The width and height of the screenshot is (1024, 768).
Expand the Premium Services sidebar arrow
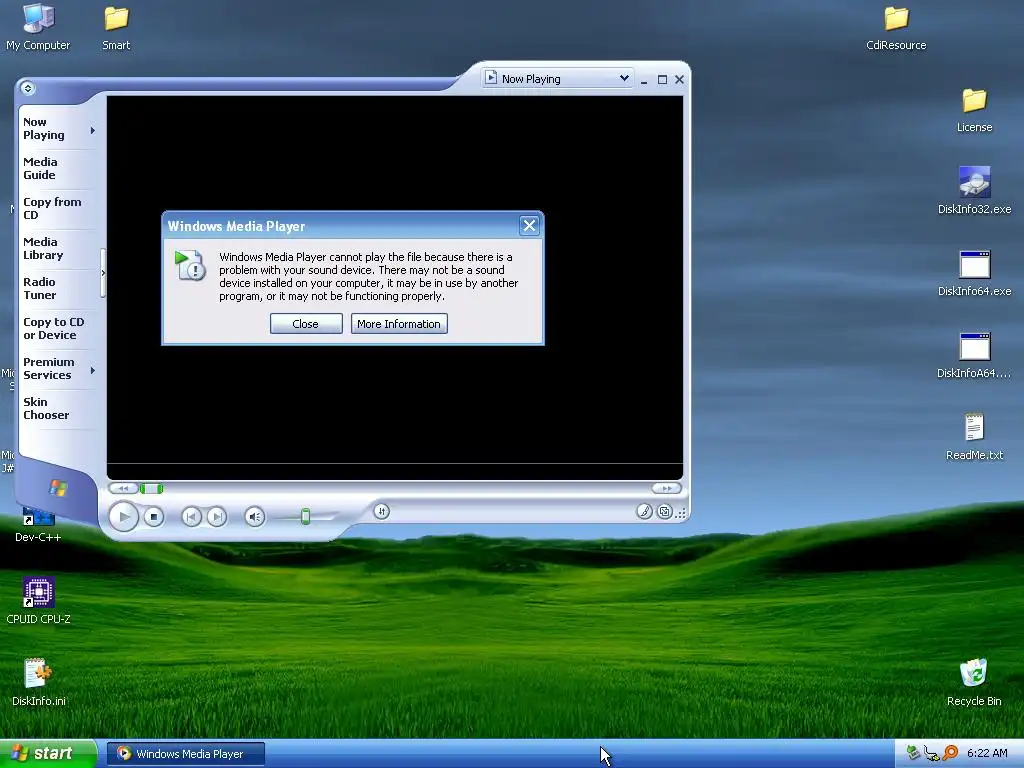click(x=93, y=370)
